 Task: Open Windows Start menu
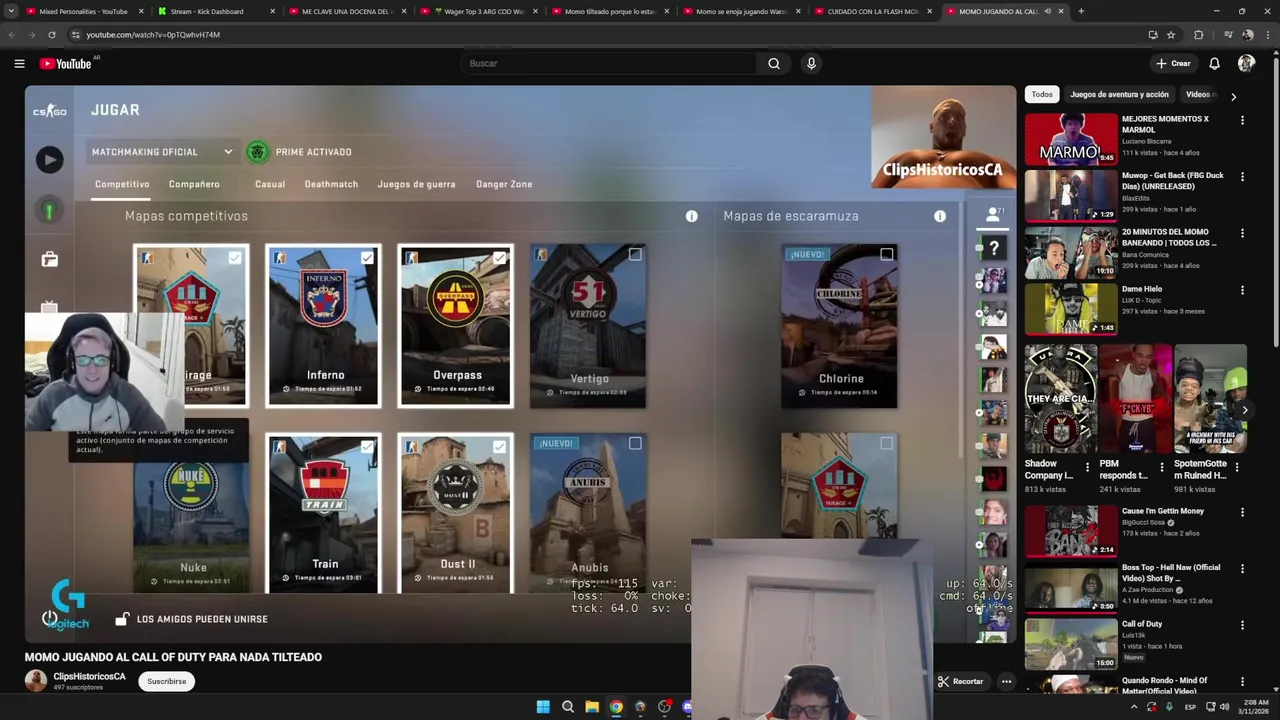(x=543, y=707)
